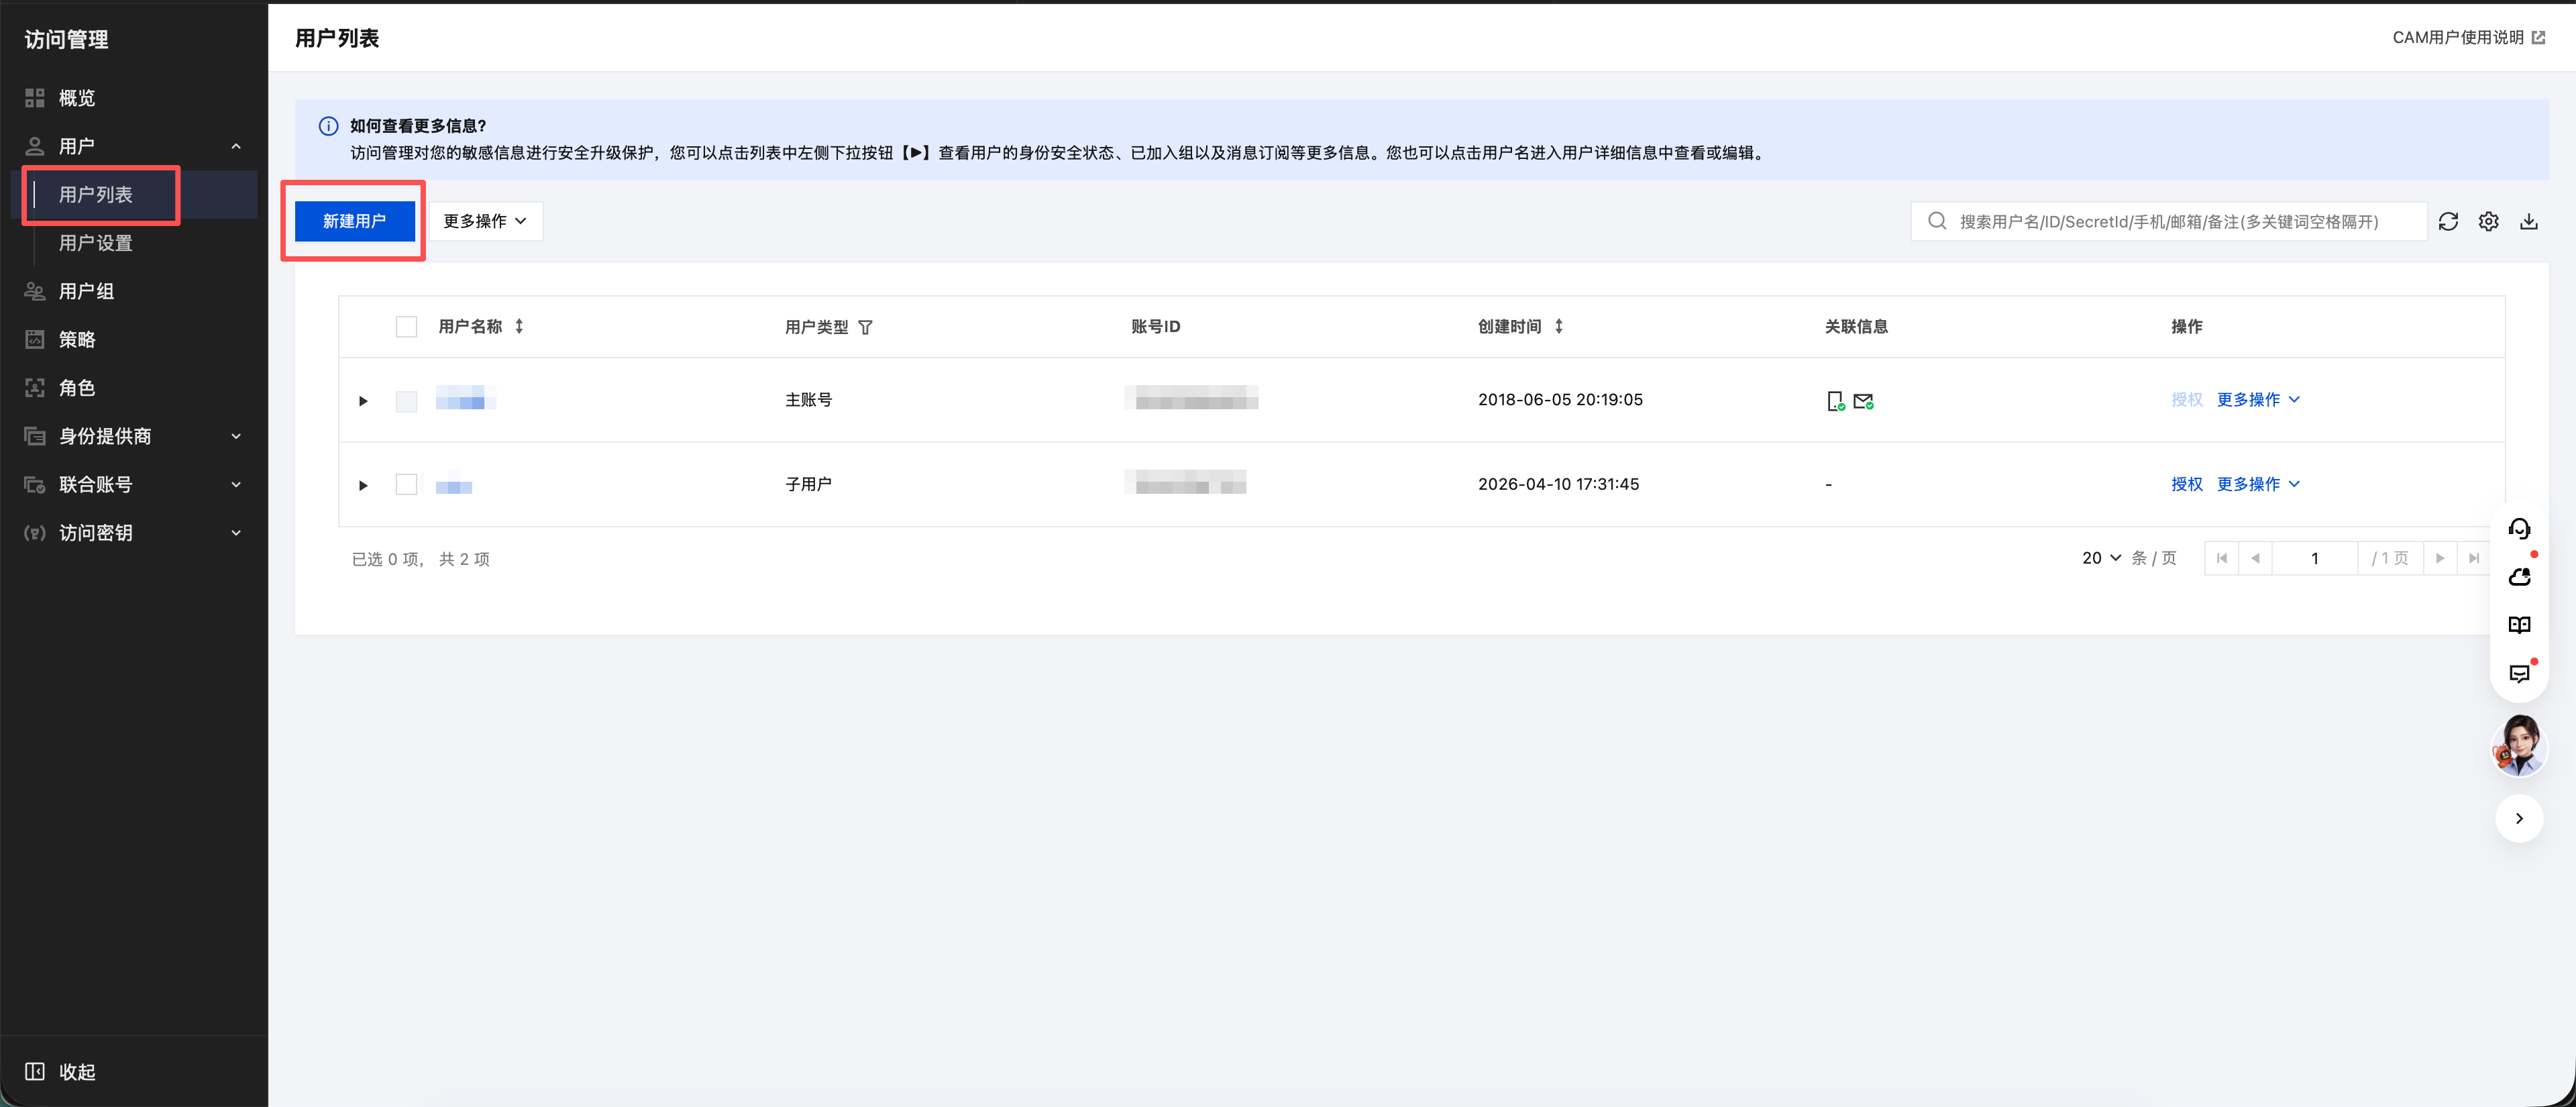Open customer service headset icon
The width and height of the screenshot is (2576, 1107).
click(2518, 528)
